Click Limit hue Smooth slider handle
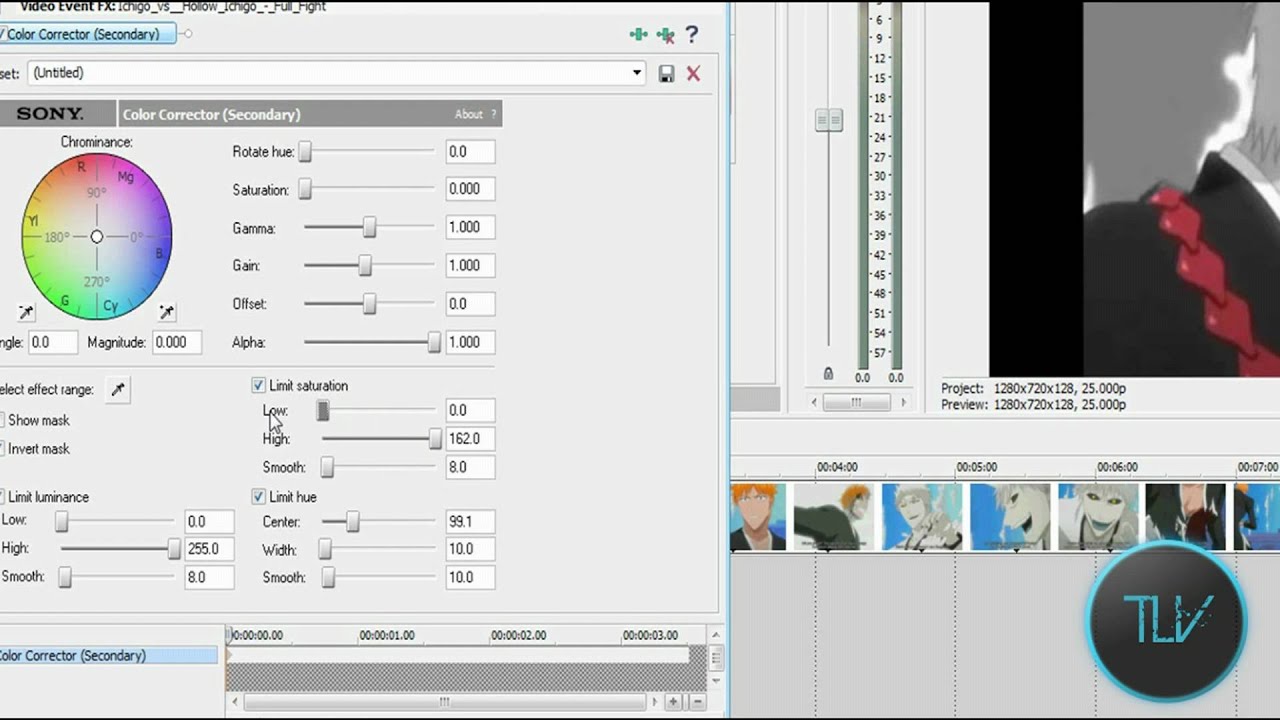The width and height of the screenshot is (1280, 720). [x=328, y=577]
